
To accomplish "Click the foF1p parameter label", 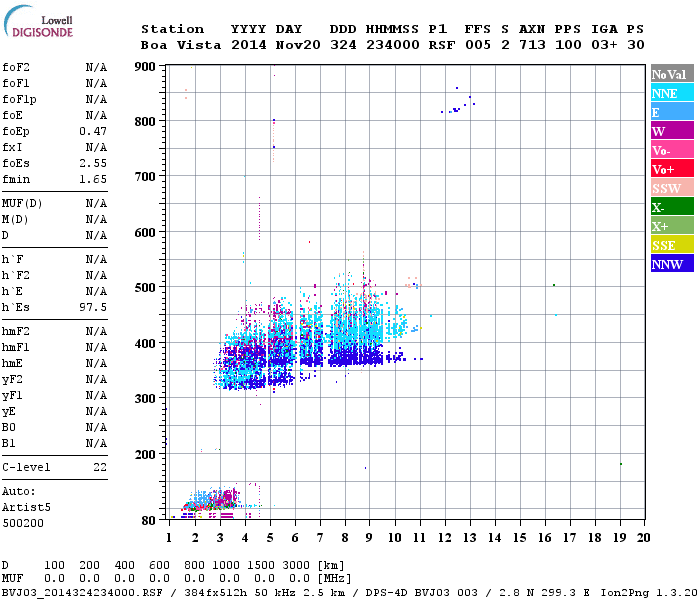I will [19, 100].
